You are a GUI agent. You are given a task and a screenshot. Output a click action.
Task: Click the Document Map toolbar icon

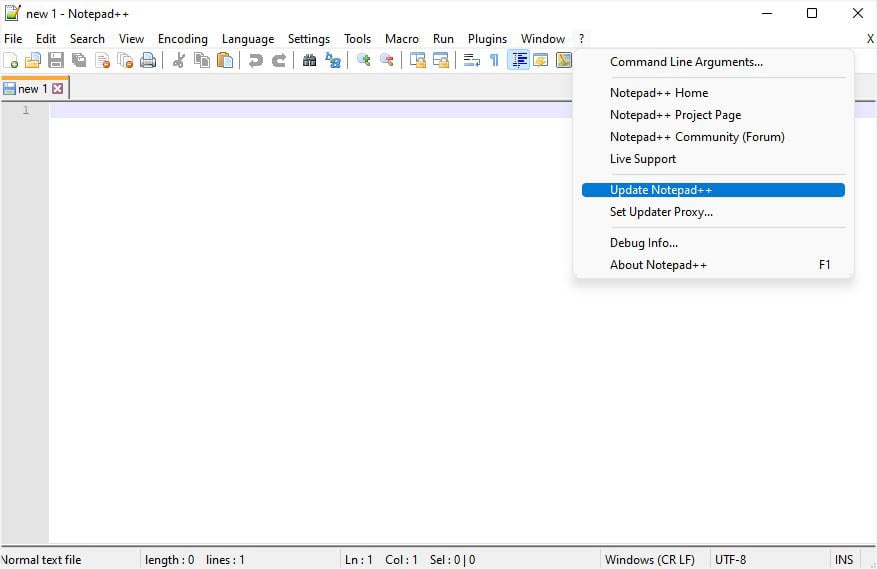[564, 60]
